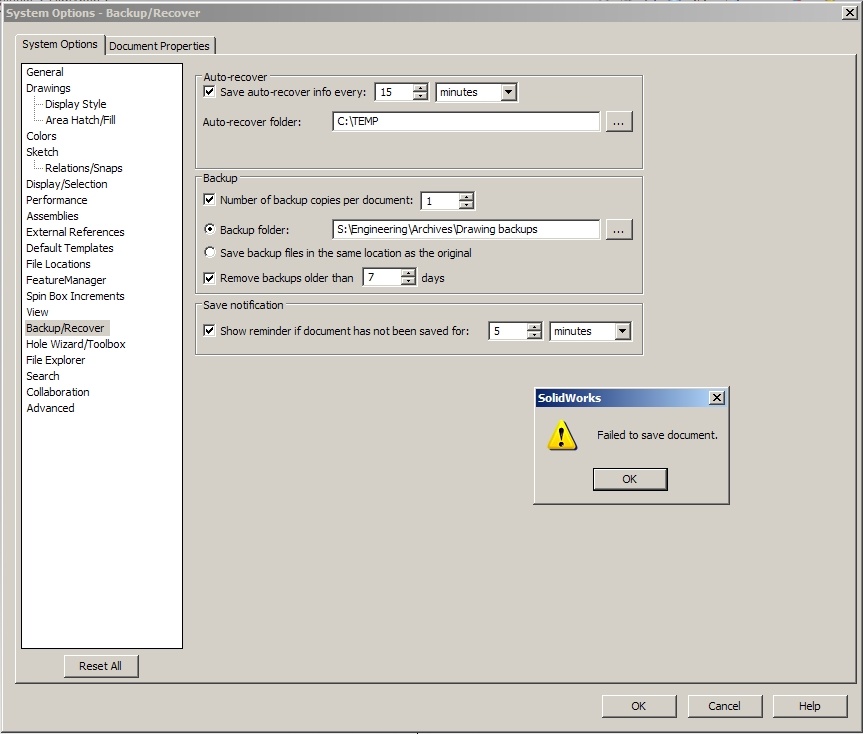Select Advanced in the options list
The height and width of the screenshot is (734, 863).
(50, 408)
